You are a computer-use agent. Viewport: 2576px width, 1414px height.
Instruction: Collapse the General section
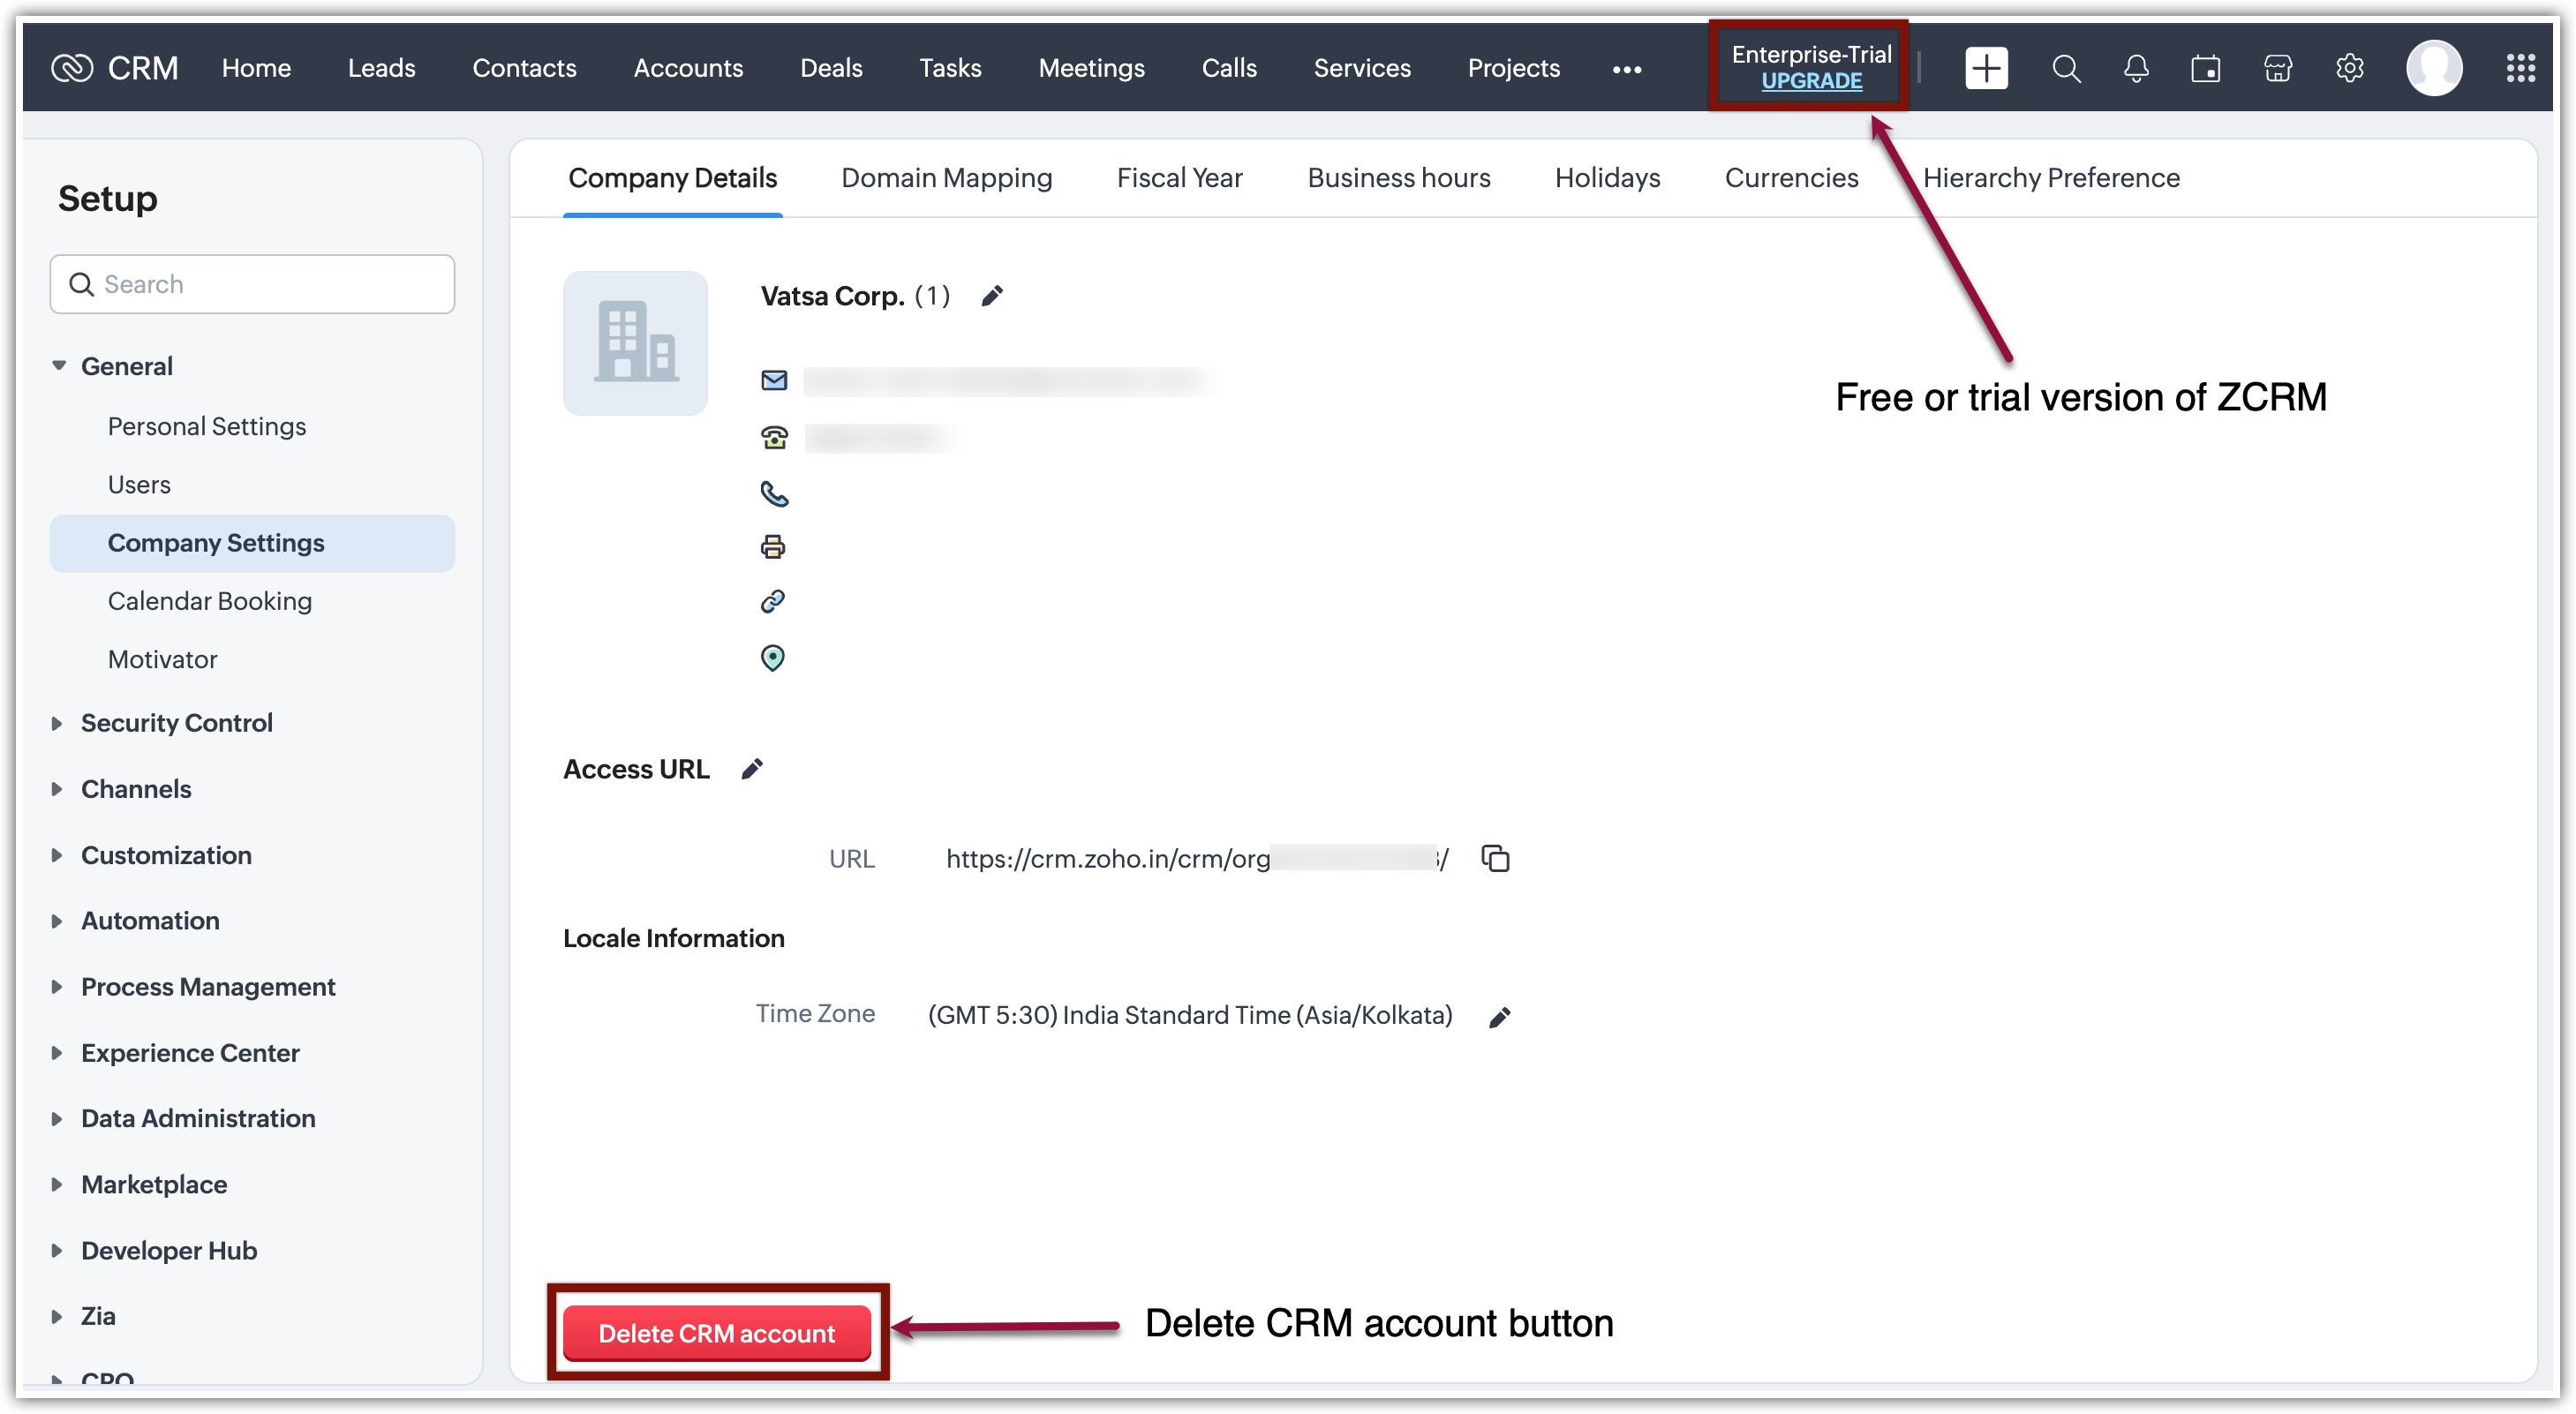(126, 366)
